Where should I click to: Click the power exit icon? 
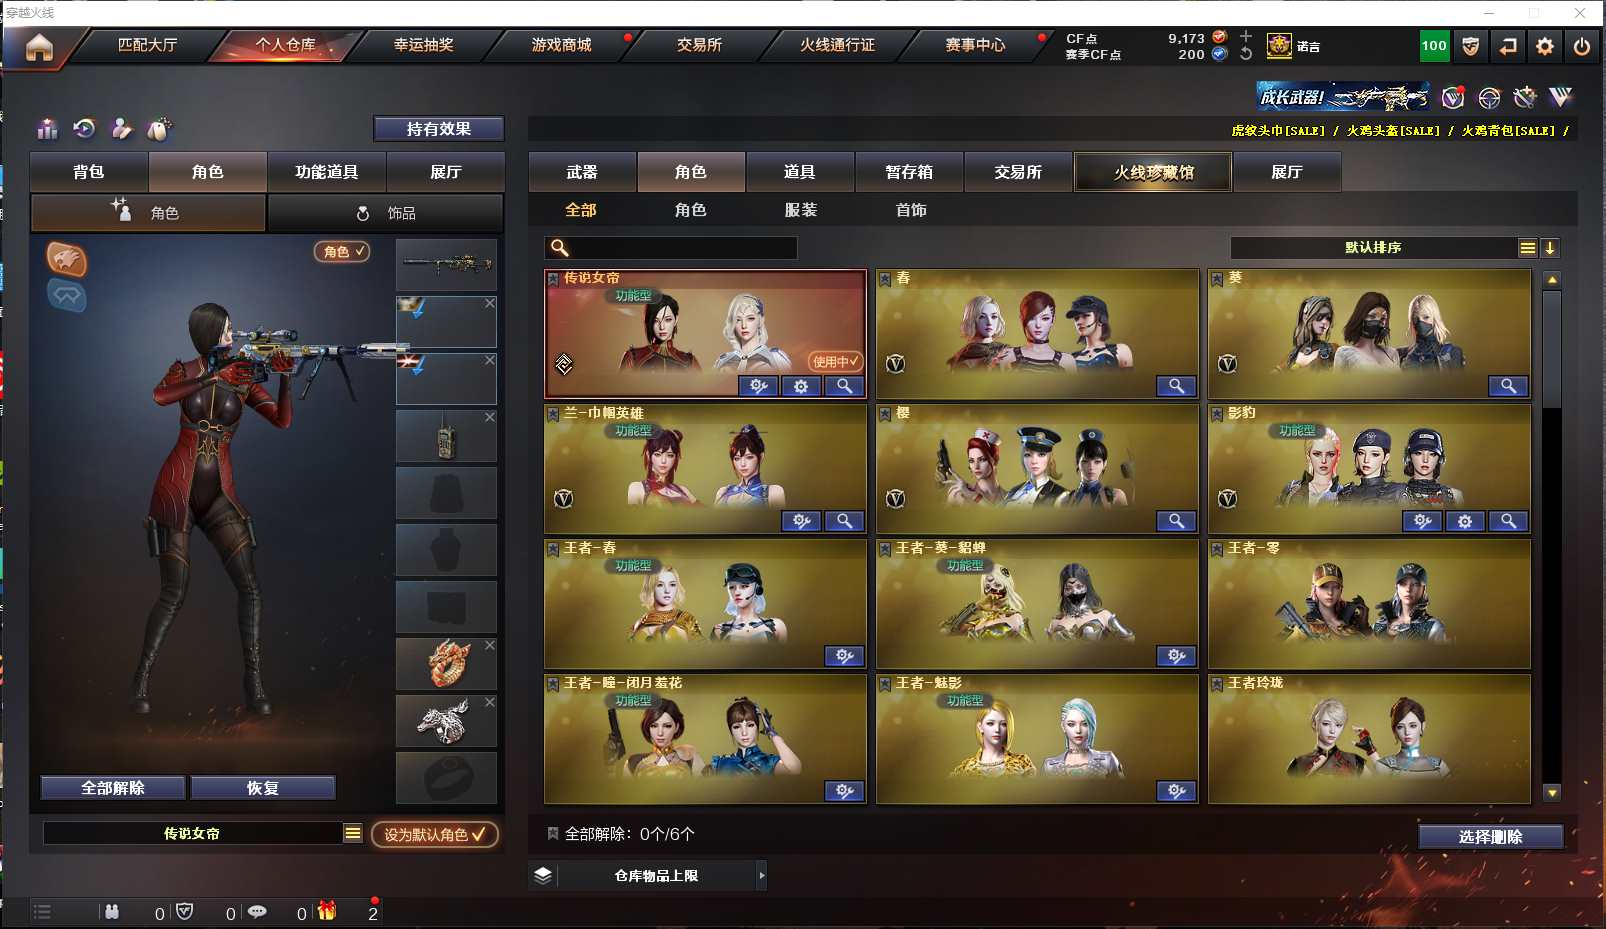[x=1582, y=46]
